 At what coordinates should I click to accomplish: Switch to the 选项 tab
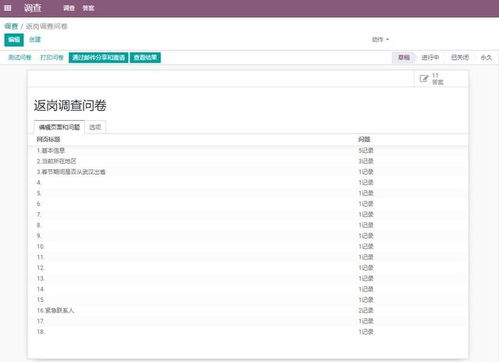tap(95, 127)
